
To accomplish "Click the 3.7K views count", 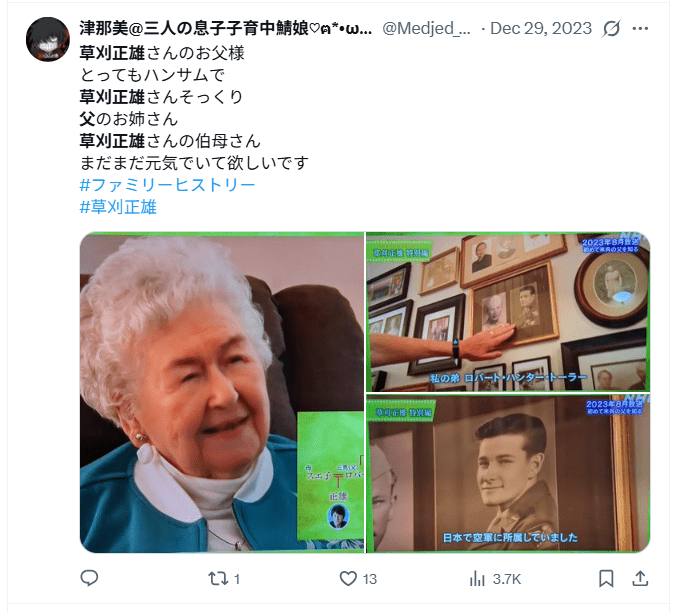I will (x=507, y=579).
